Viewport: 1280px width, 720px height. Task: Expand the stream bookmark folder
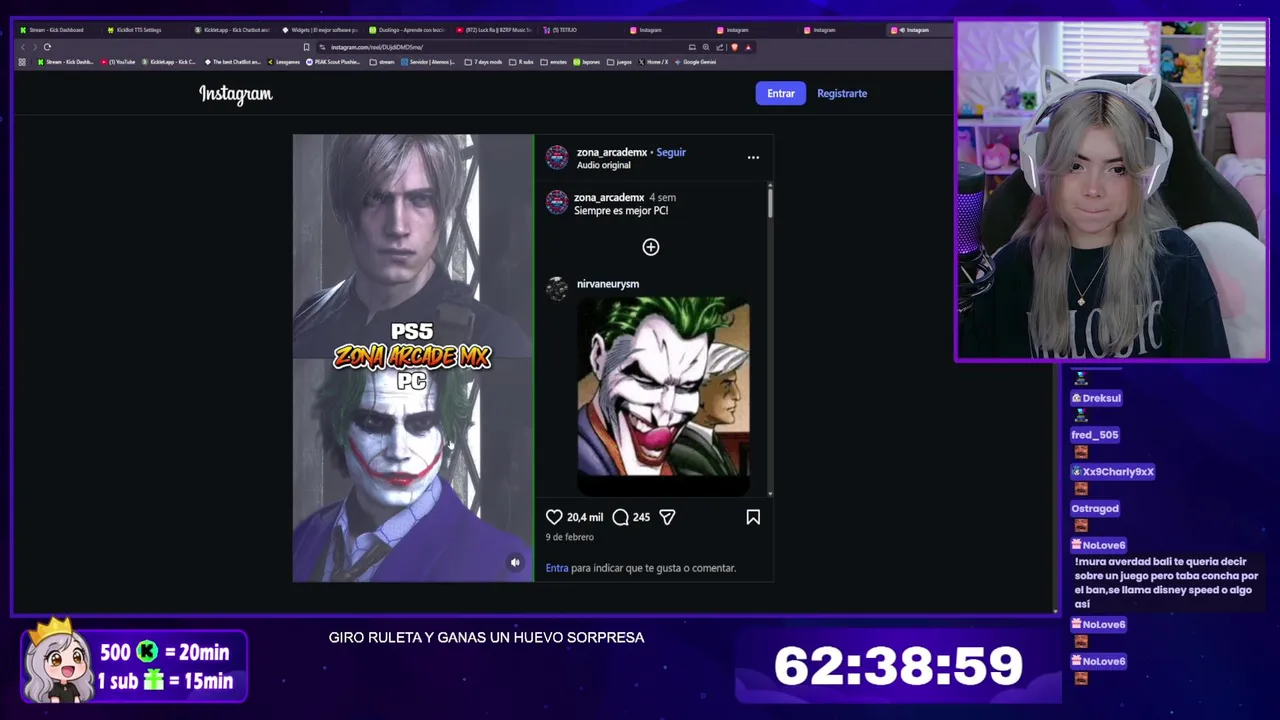(382, 62)
